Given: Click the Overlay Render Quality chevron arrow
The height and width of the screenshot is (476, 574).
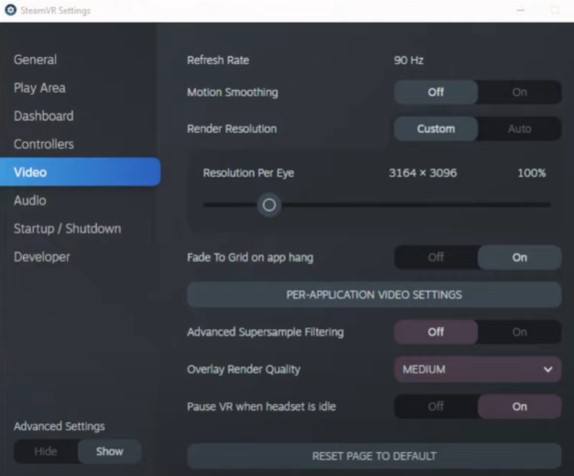Looking at the screenshot, I should click(548, 369).
